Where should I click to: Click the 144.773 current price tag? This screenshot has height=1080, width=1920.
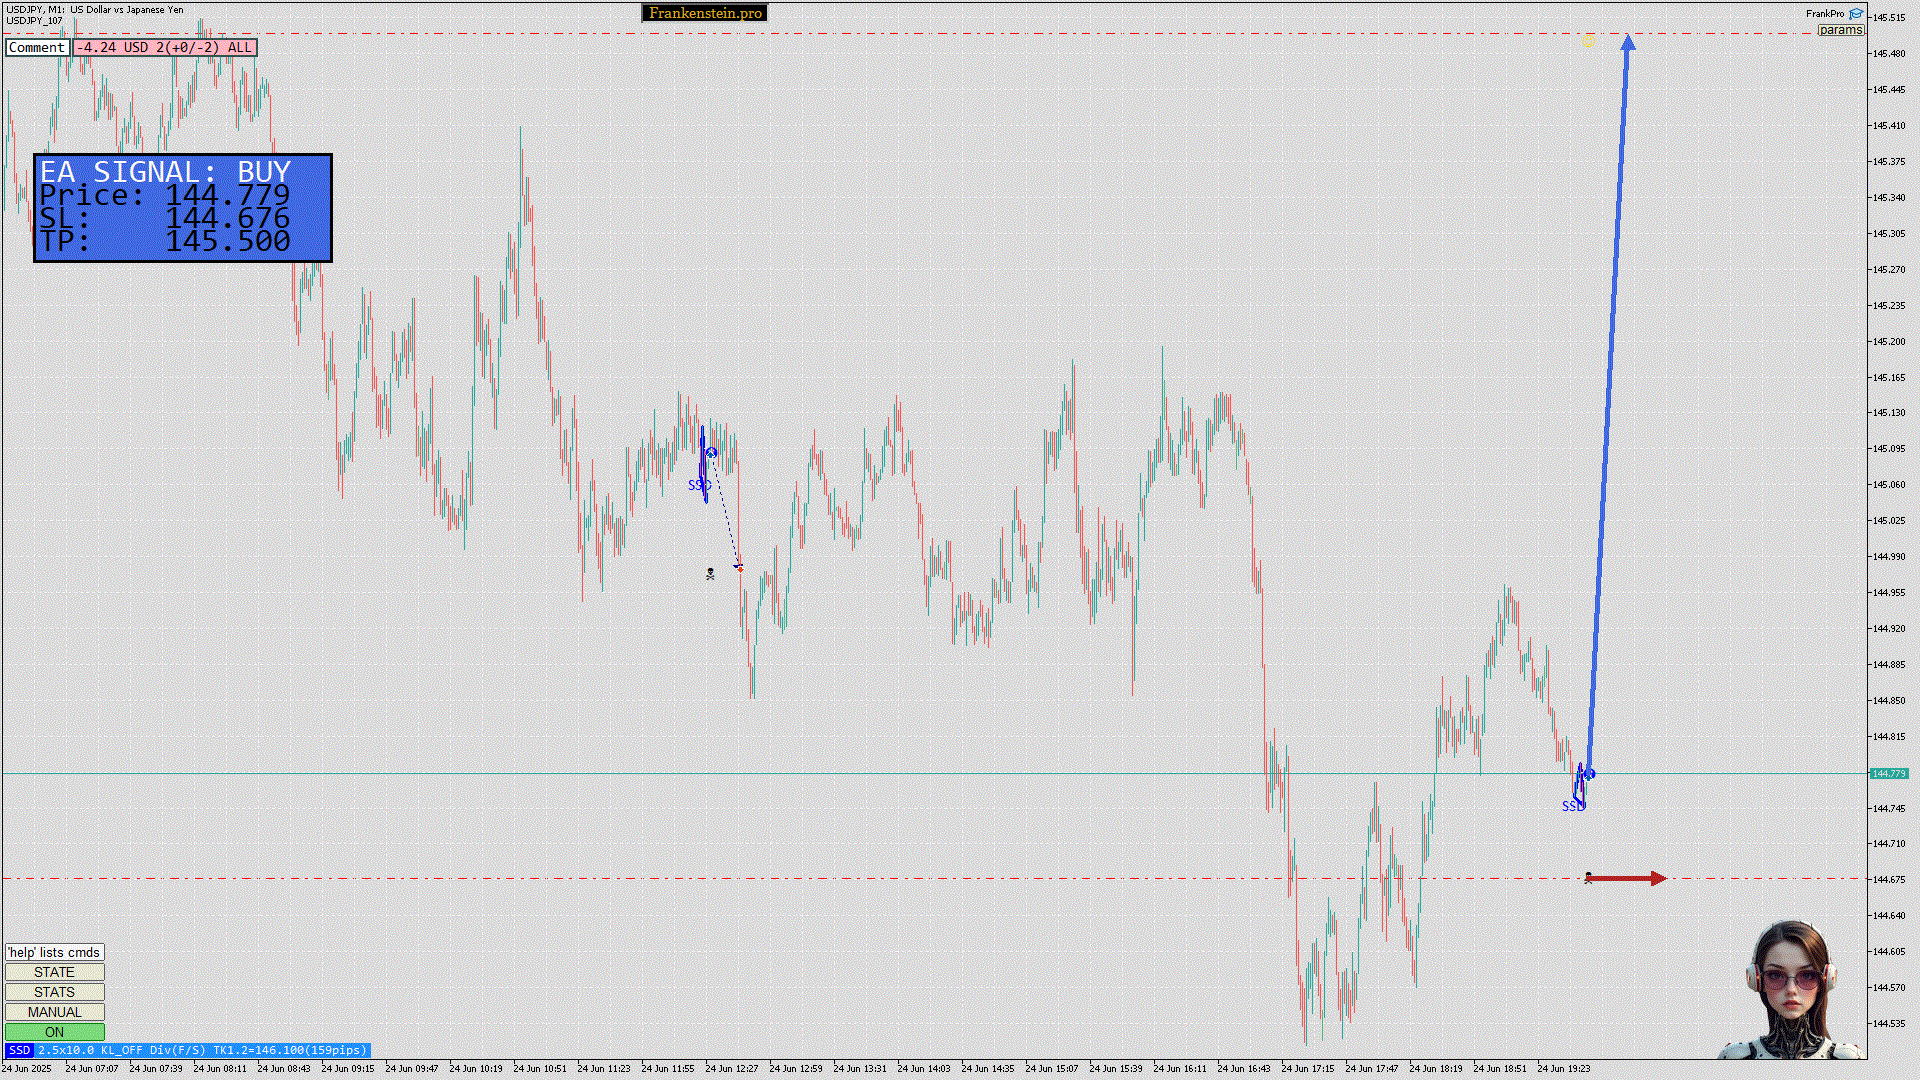pos(1889,774)
